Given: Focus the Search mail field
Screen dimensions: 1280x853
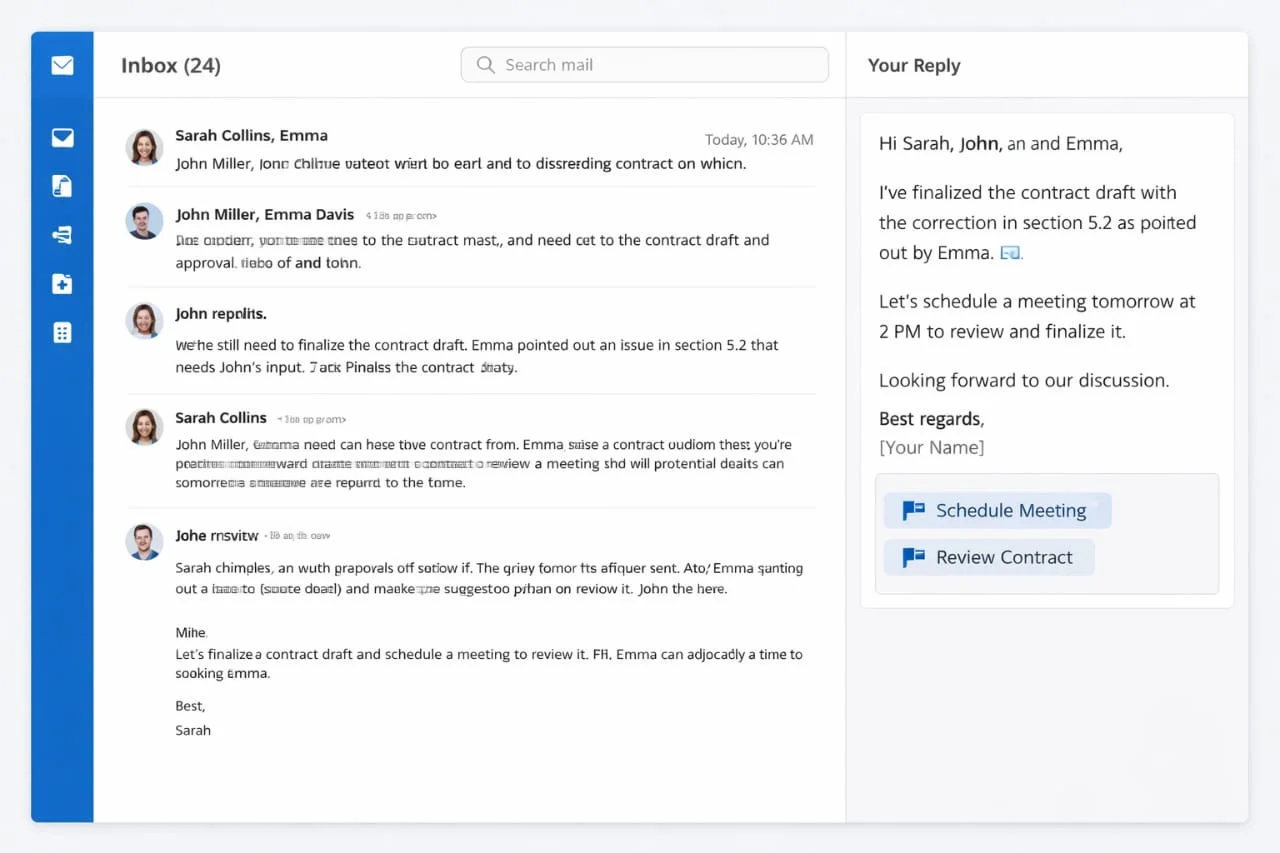Looking at the screenshot, I should pyautogui.click(x=660, y=65).
